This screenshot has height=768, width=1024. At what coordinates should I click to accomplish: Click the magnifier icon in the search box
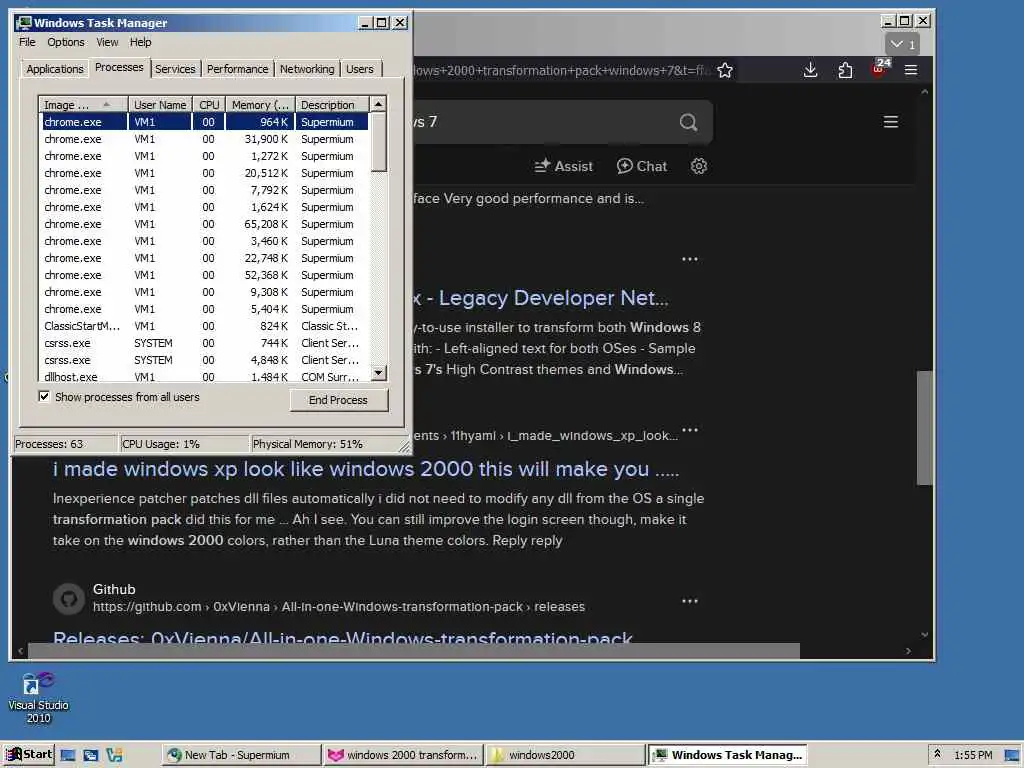[688, 122]
